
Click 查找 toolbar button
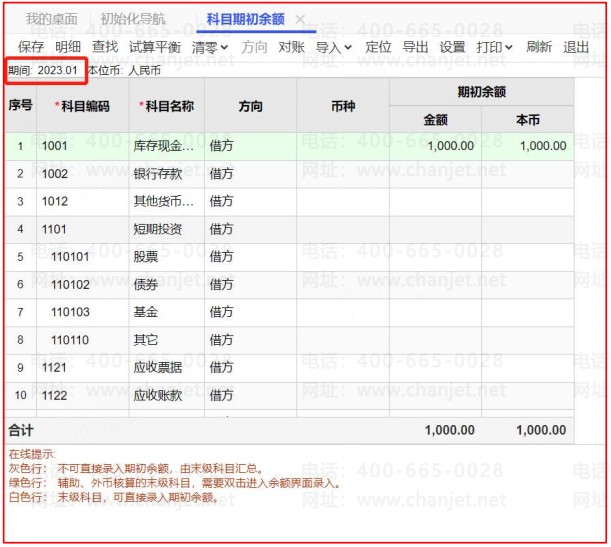pos(105,47)
